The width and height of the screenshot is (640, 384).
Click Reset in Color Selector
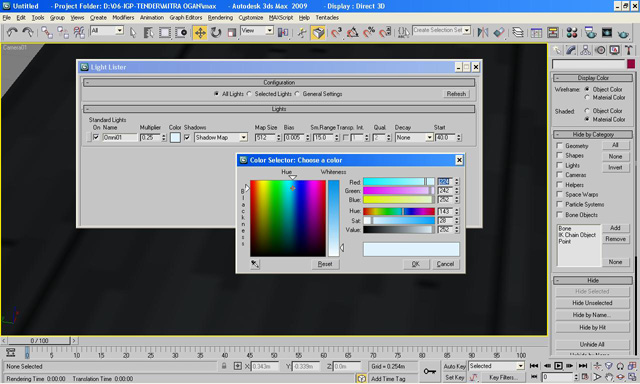(x=325, y=264)
